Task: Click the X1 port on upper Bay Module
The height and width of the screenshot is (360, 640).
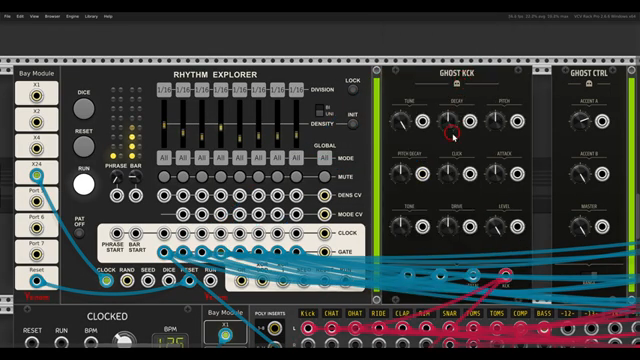Action: click(37, 96)
